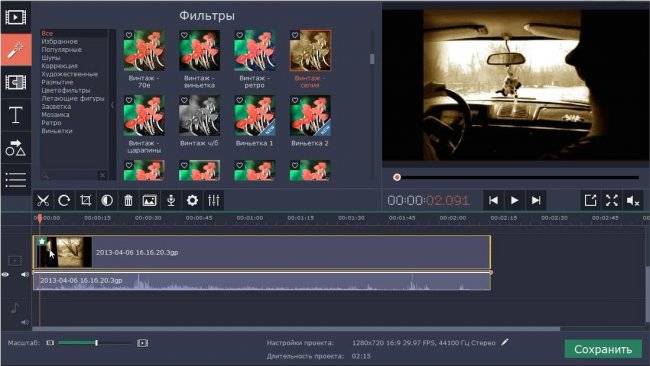Mute preview volume icon
This screenshot has height=366, width=650.
[x=633, y=201]
